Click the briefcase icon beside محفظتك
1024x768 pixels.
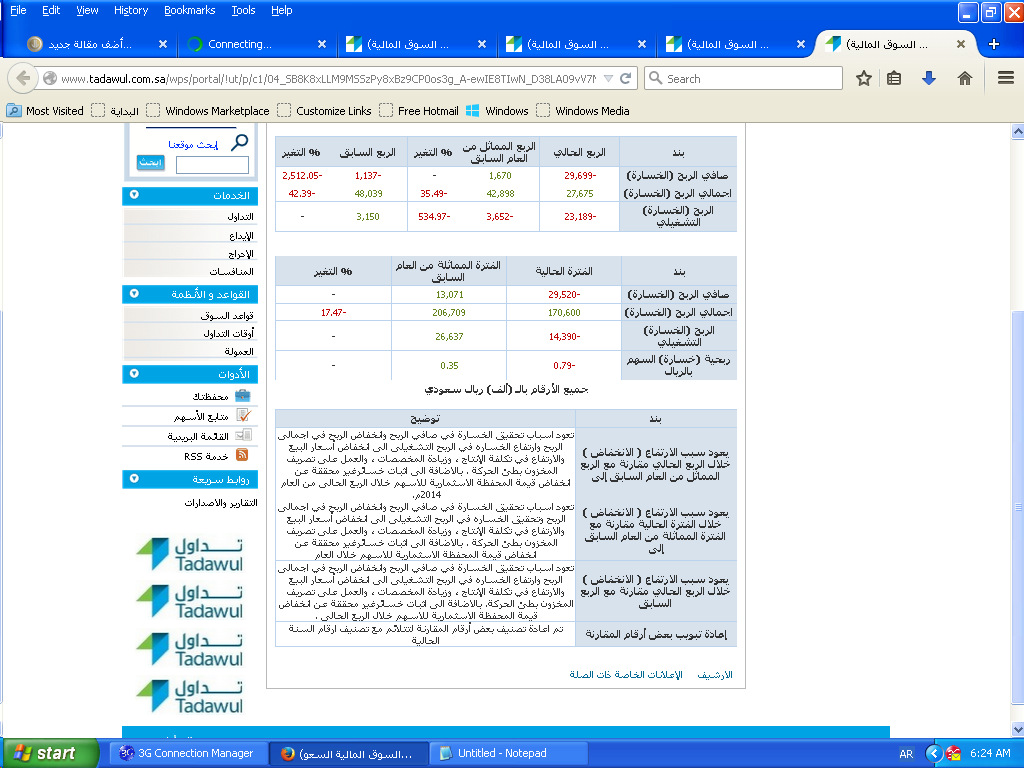tap(242, 395)
